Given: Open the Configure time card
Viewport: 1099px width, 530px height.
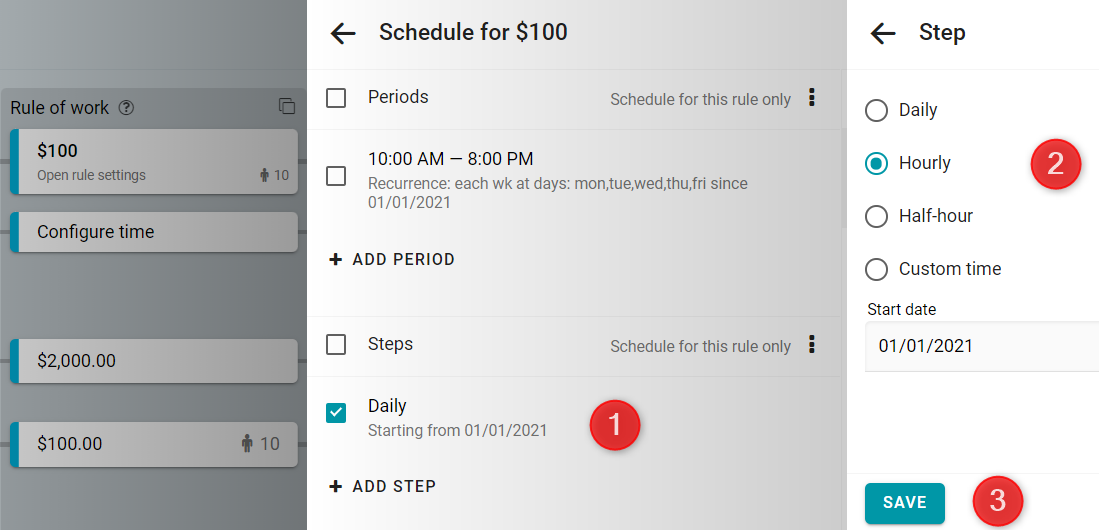Looking at the screenshot, I should tap(154, 232).
